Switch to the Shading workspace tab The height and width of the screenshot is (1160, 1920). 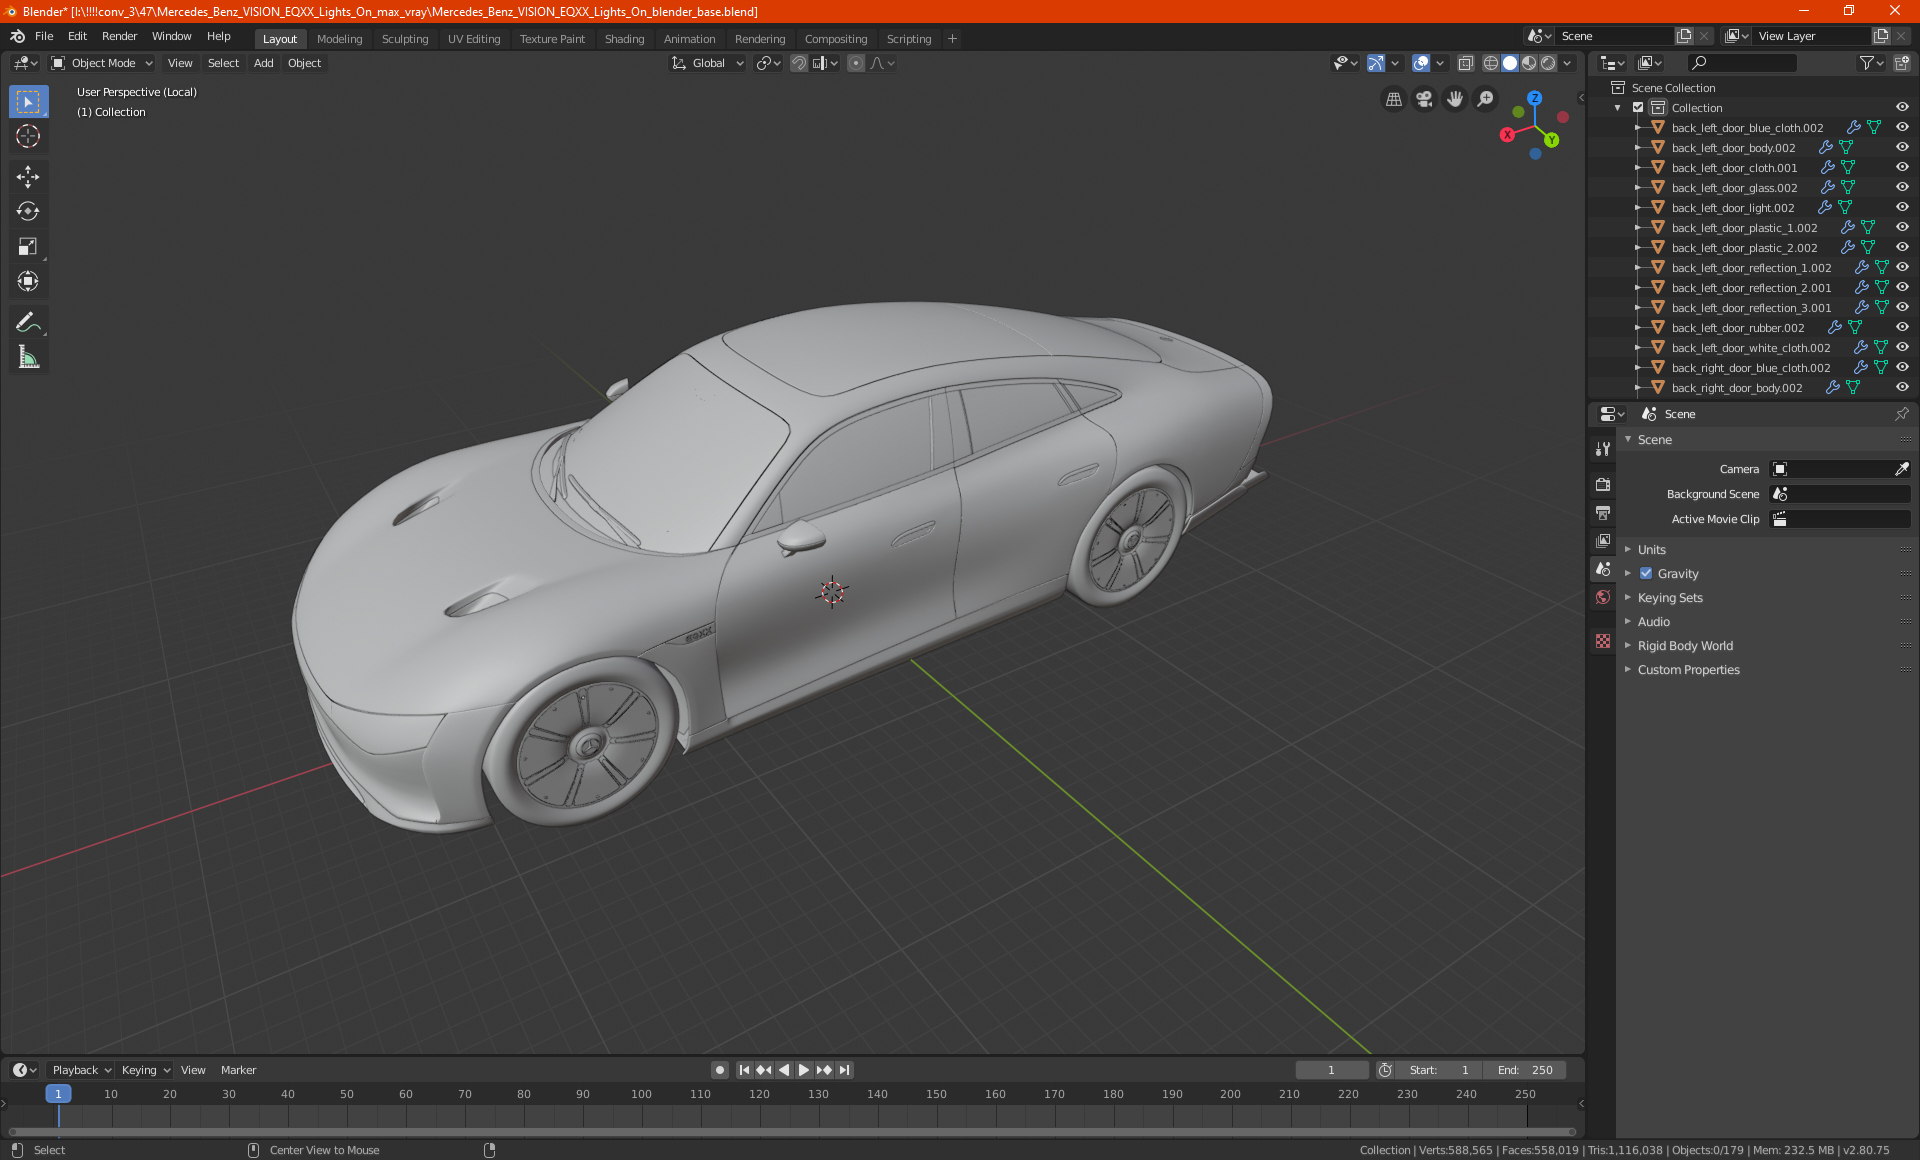(624, 39)
